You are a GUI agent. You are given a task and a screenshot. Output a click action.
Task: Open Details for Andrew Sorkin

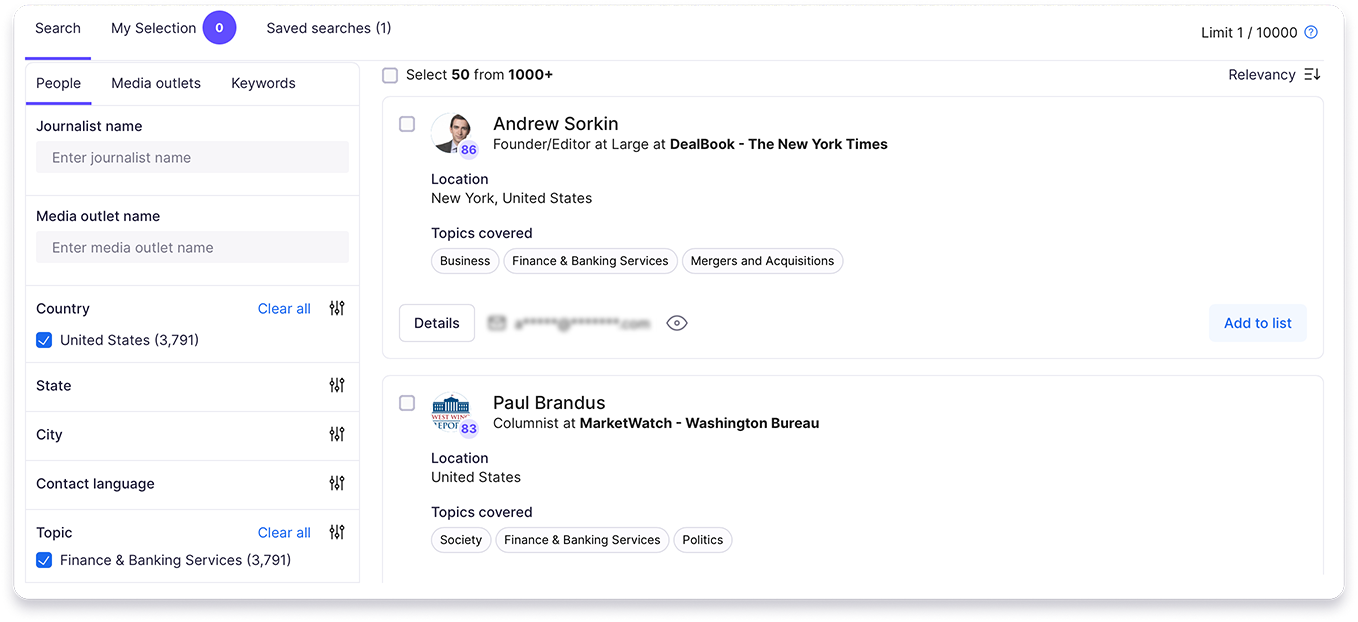coord(436,323)
